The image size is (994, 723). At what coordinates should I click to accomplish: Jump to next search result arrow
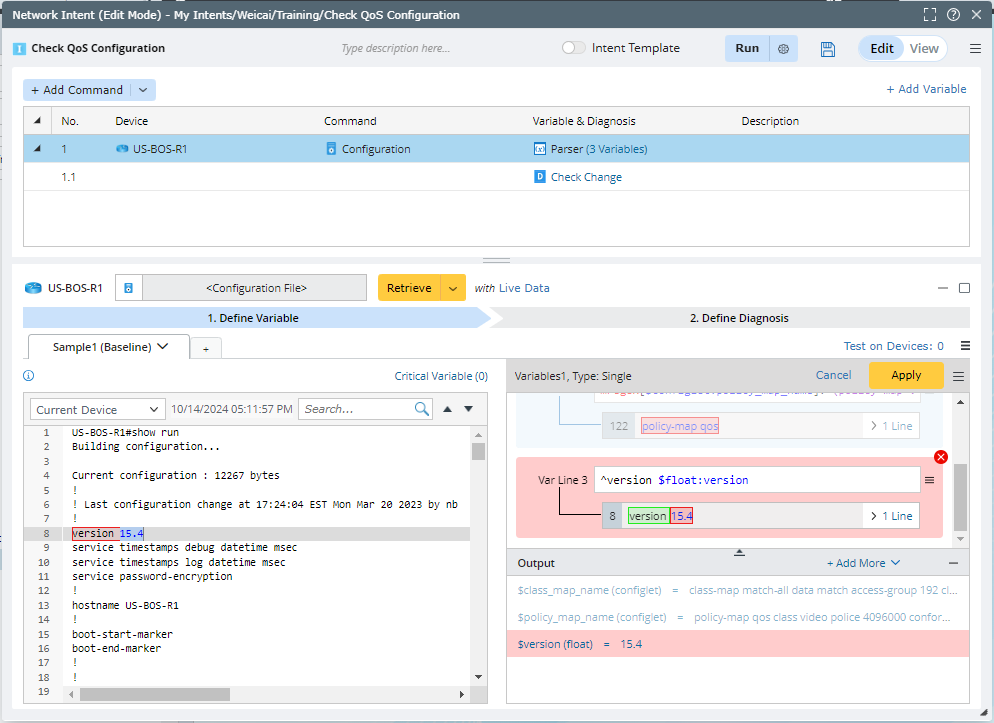468,409
